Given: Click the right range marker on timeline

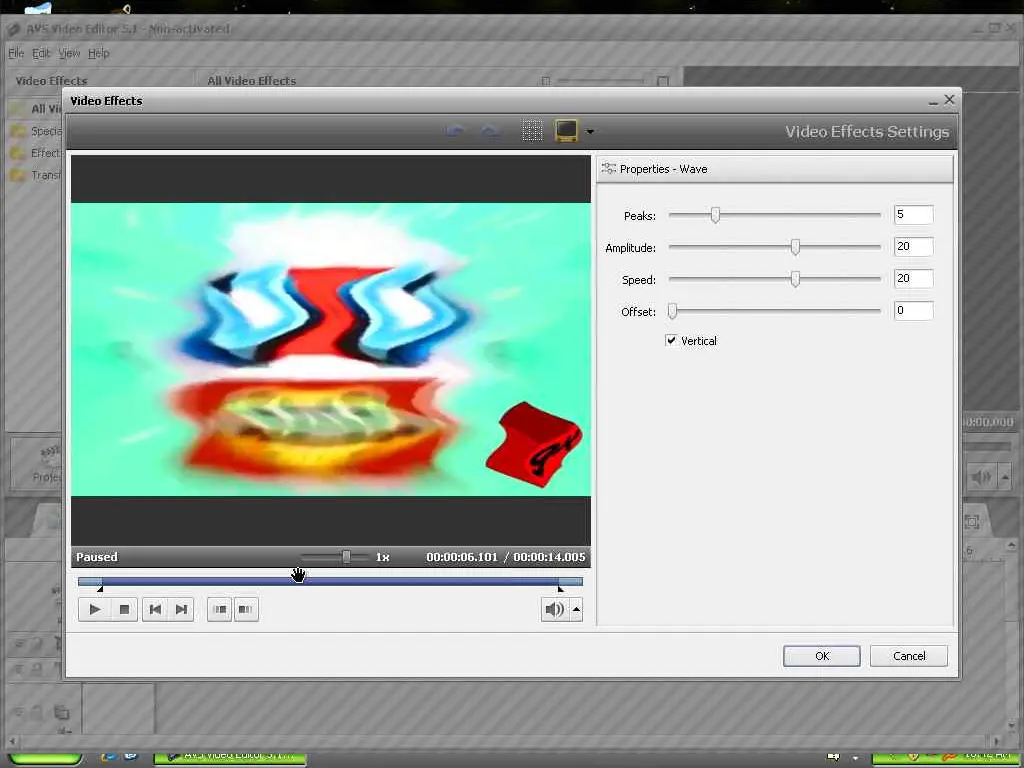Looking at the screenshot, I should coord(560,589).
